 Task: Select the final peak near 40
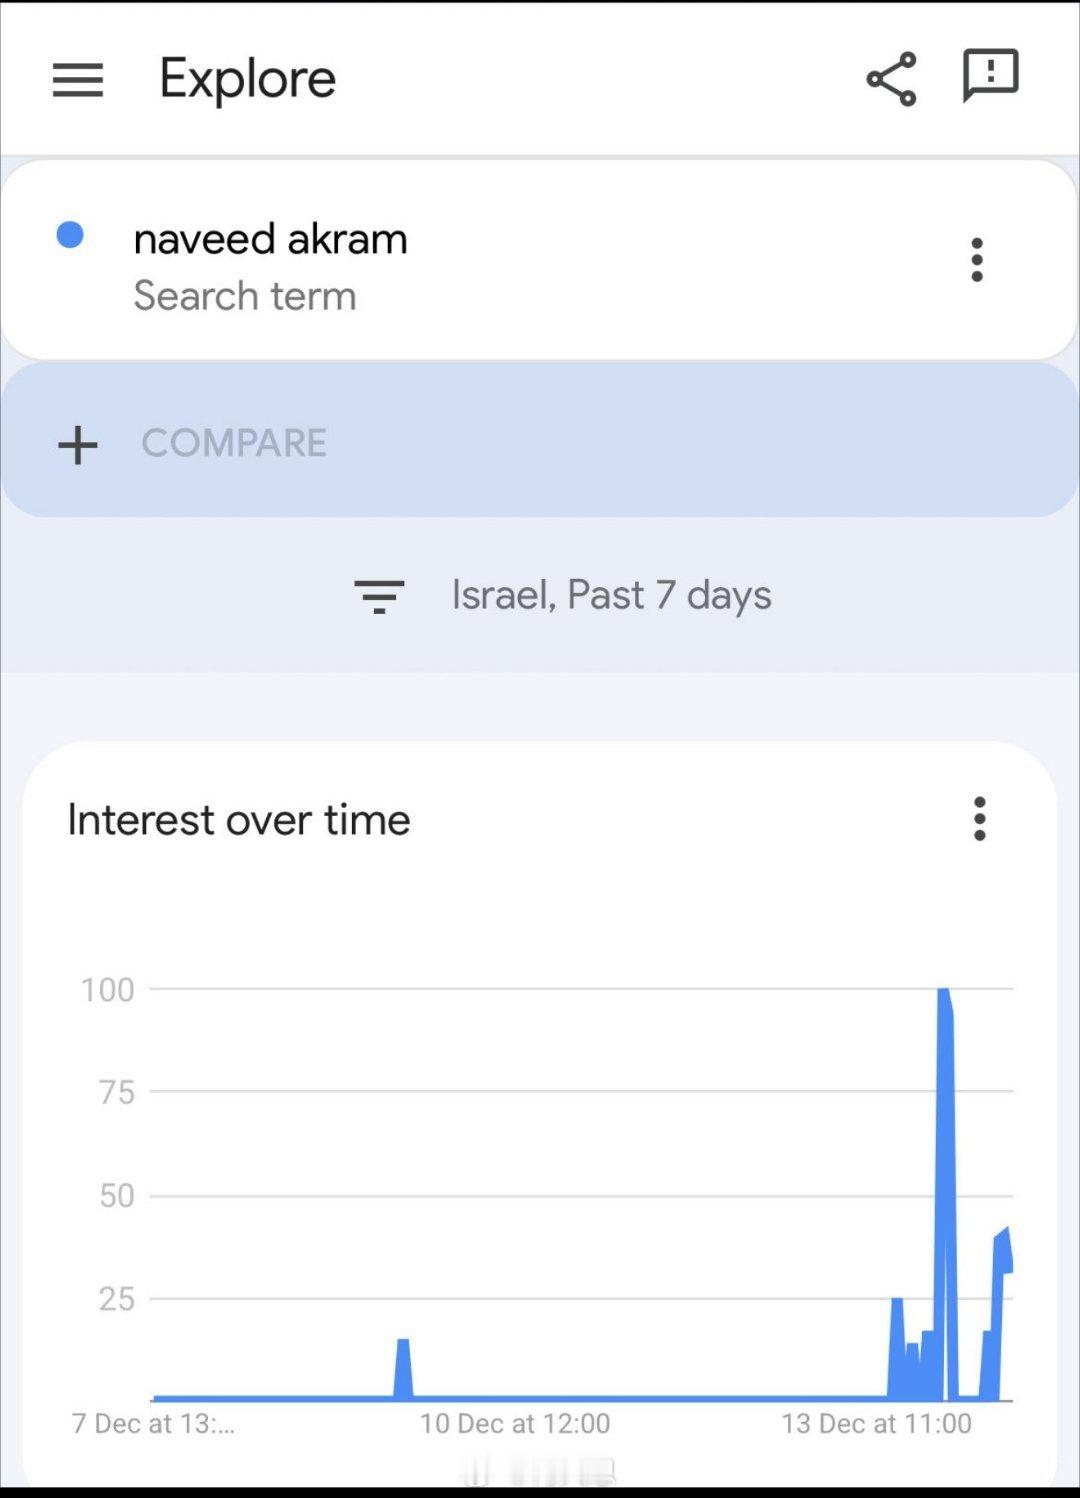1003,1240
